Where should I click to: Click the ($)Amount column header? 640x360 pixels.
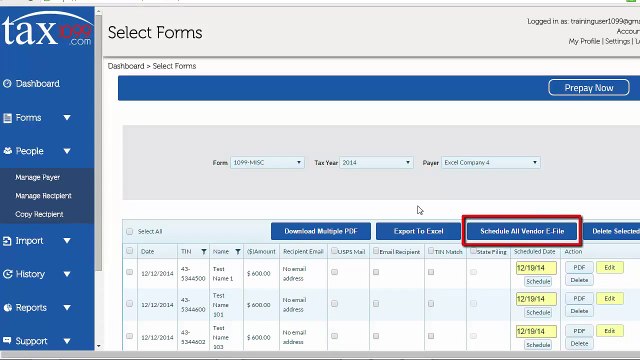pos(261,251)
